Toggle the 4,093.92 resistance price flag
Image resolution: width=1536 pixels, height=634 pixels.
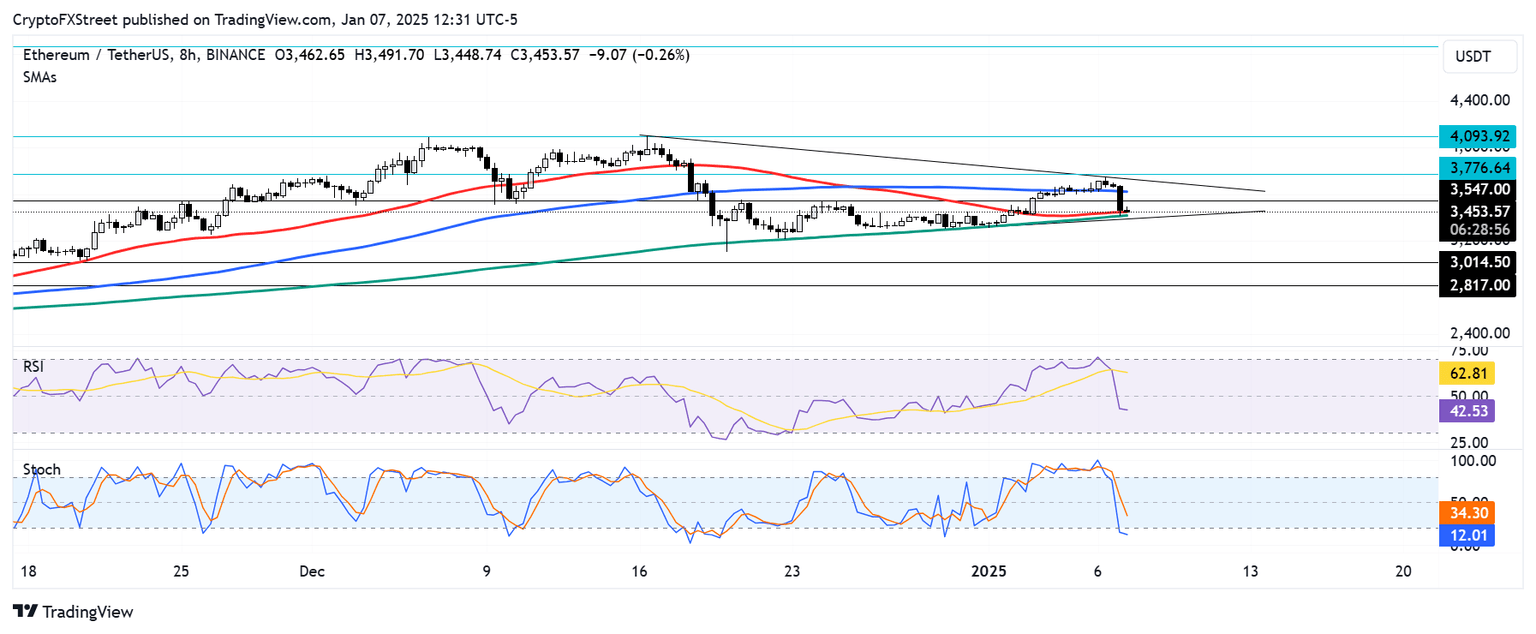pos(1478,135)
